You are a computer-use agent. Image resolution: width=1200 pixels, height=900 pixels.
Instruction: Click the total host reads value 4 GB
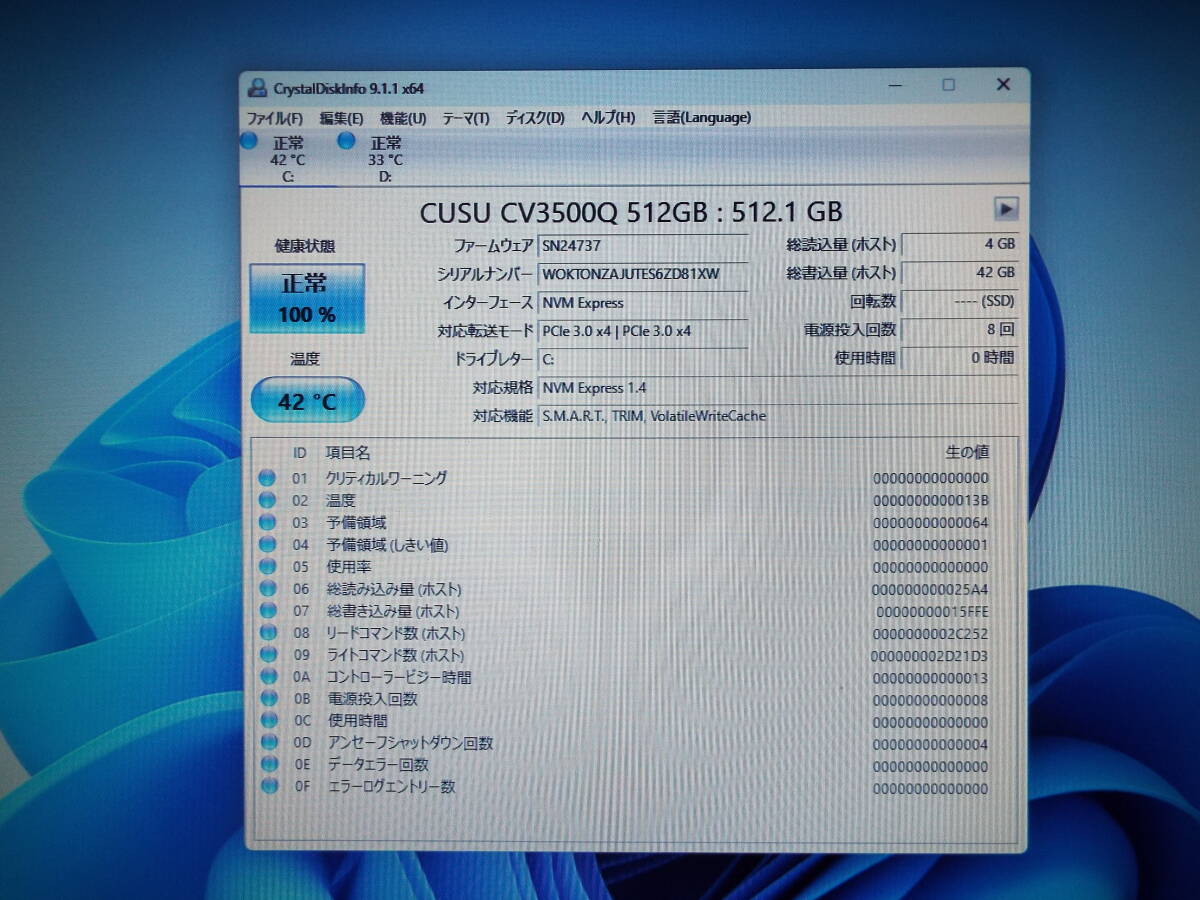960,243
